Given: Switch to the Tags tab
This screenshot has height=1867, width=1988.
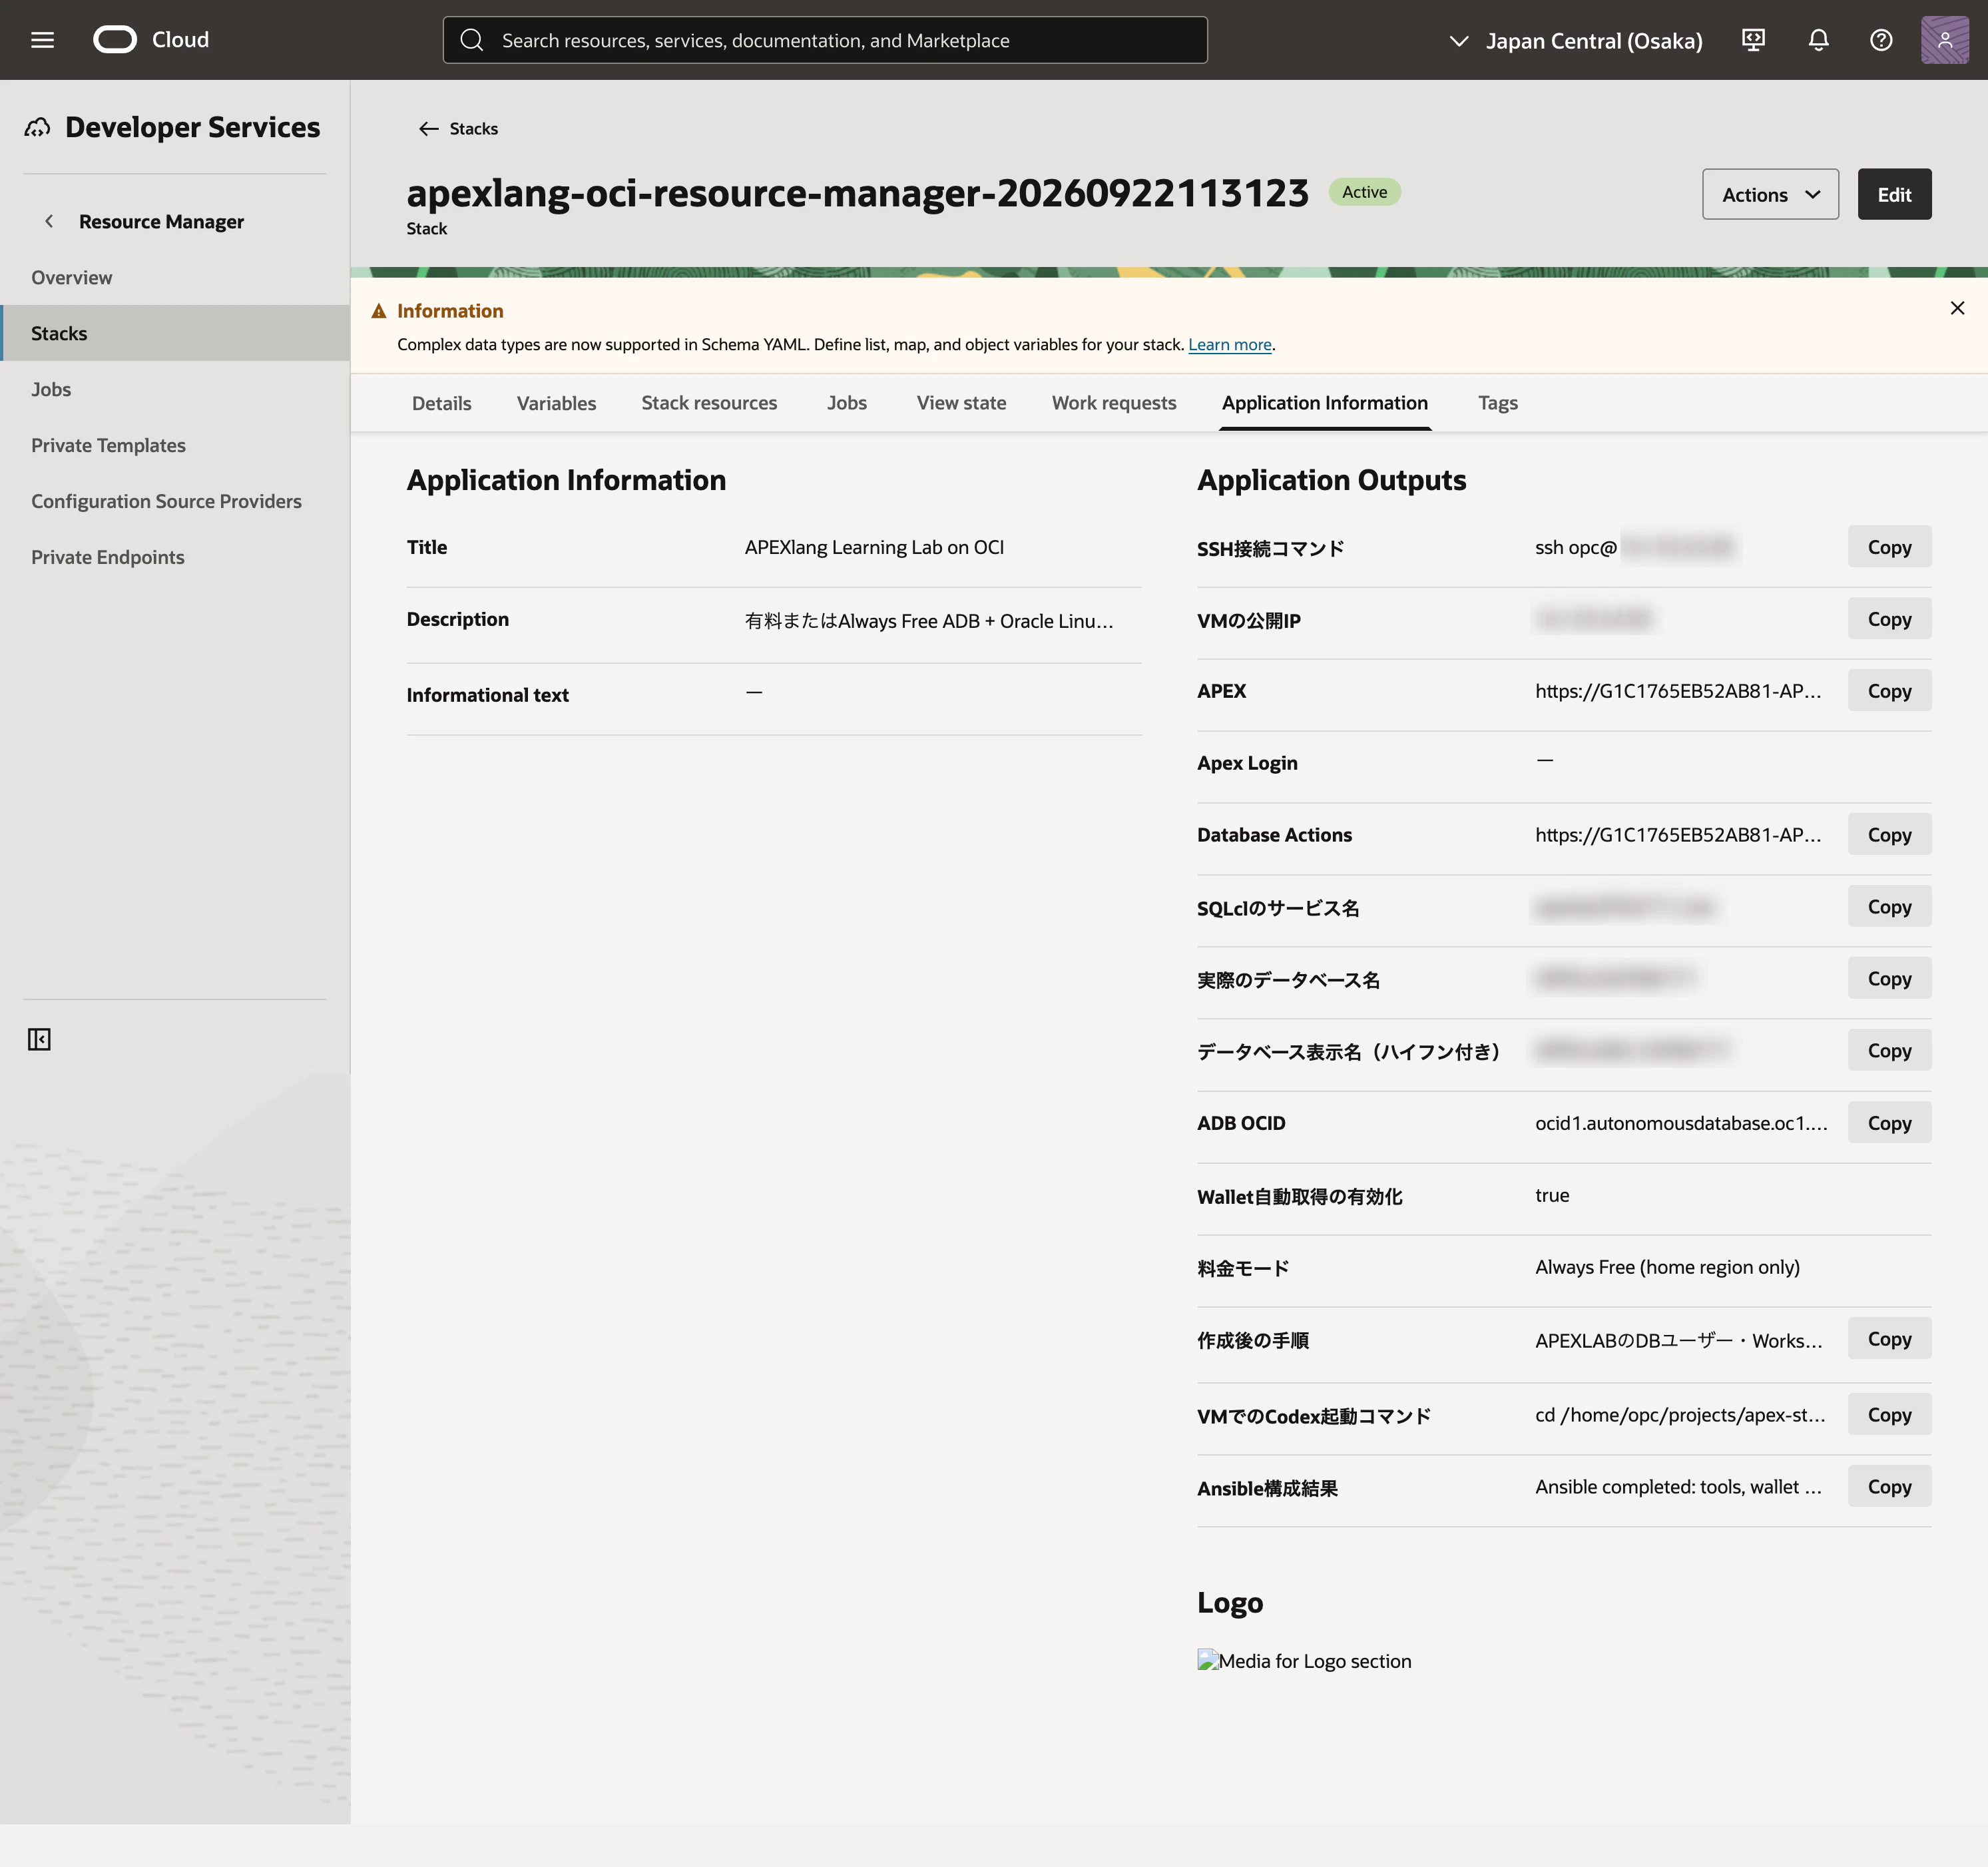Looking at the screenshot, I should tap(1498, 403).
